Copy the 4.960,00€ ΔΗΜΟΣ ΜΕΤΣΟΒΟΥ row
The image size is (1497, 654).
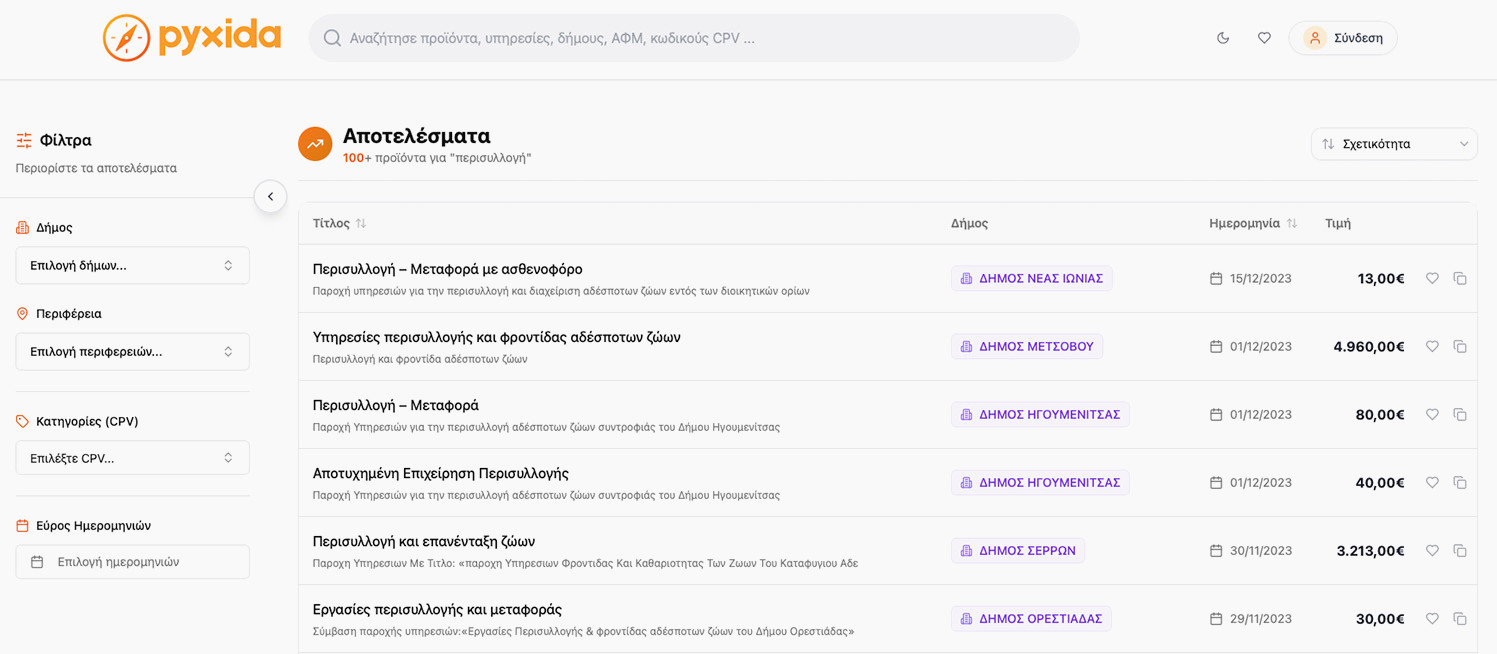1460,347
